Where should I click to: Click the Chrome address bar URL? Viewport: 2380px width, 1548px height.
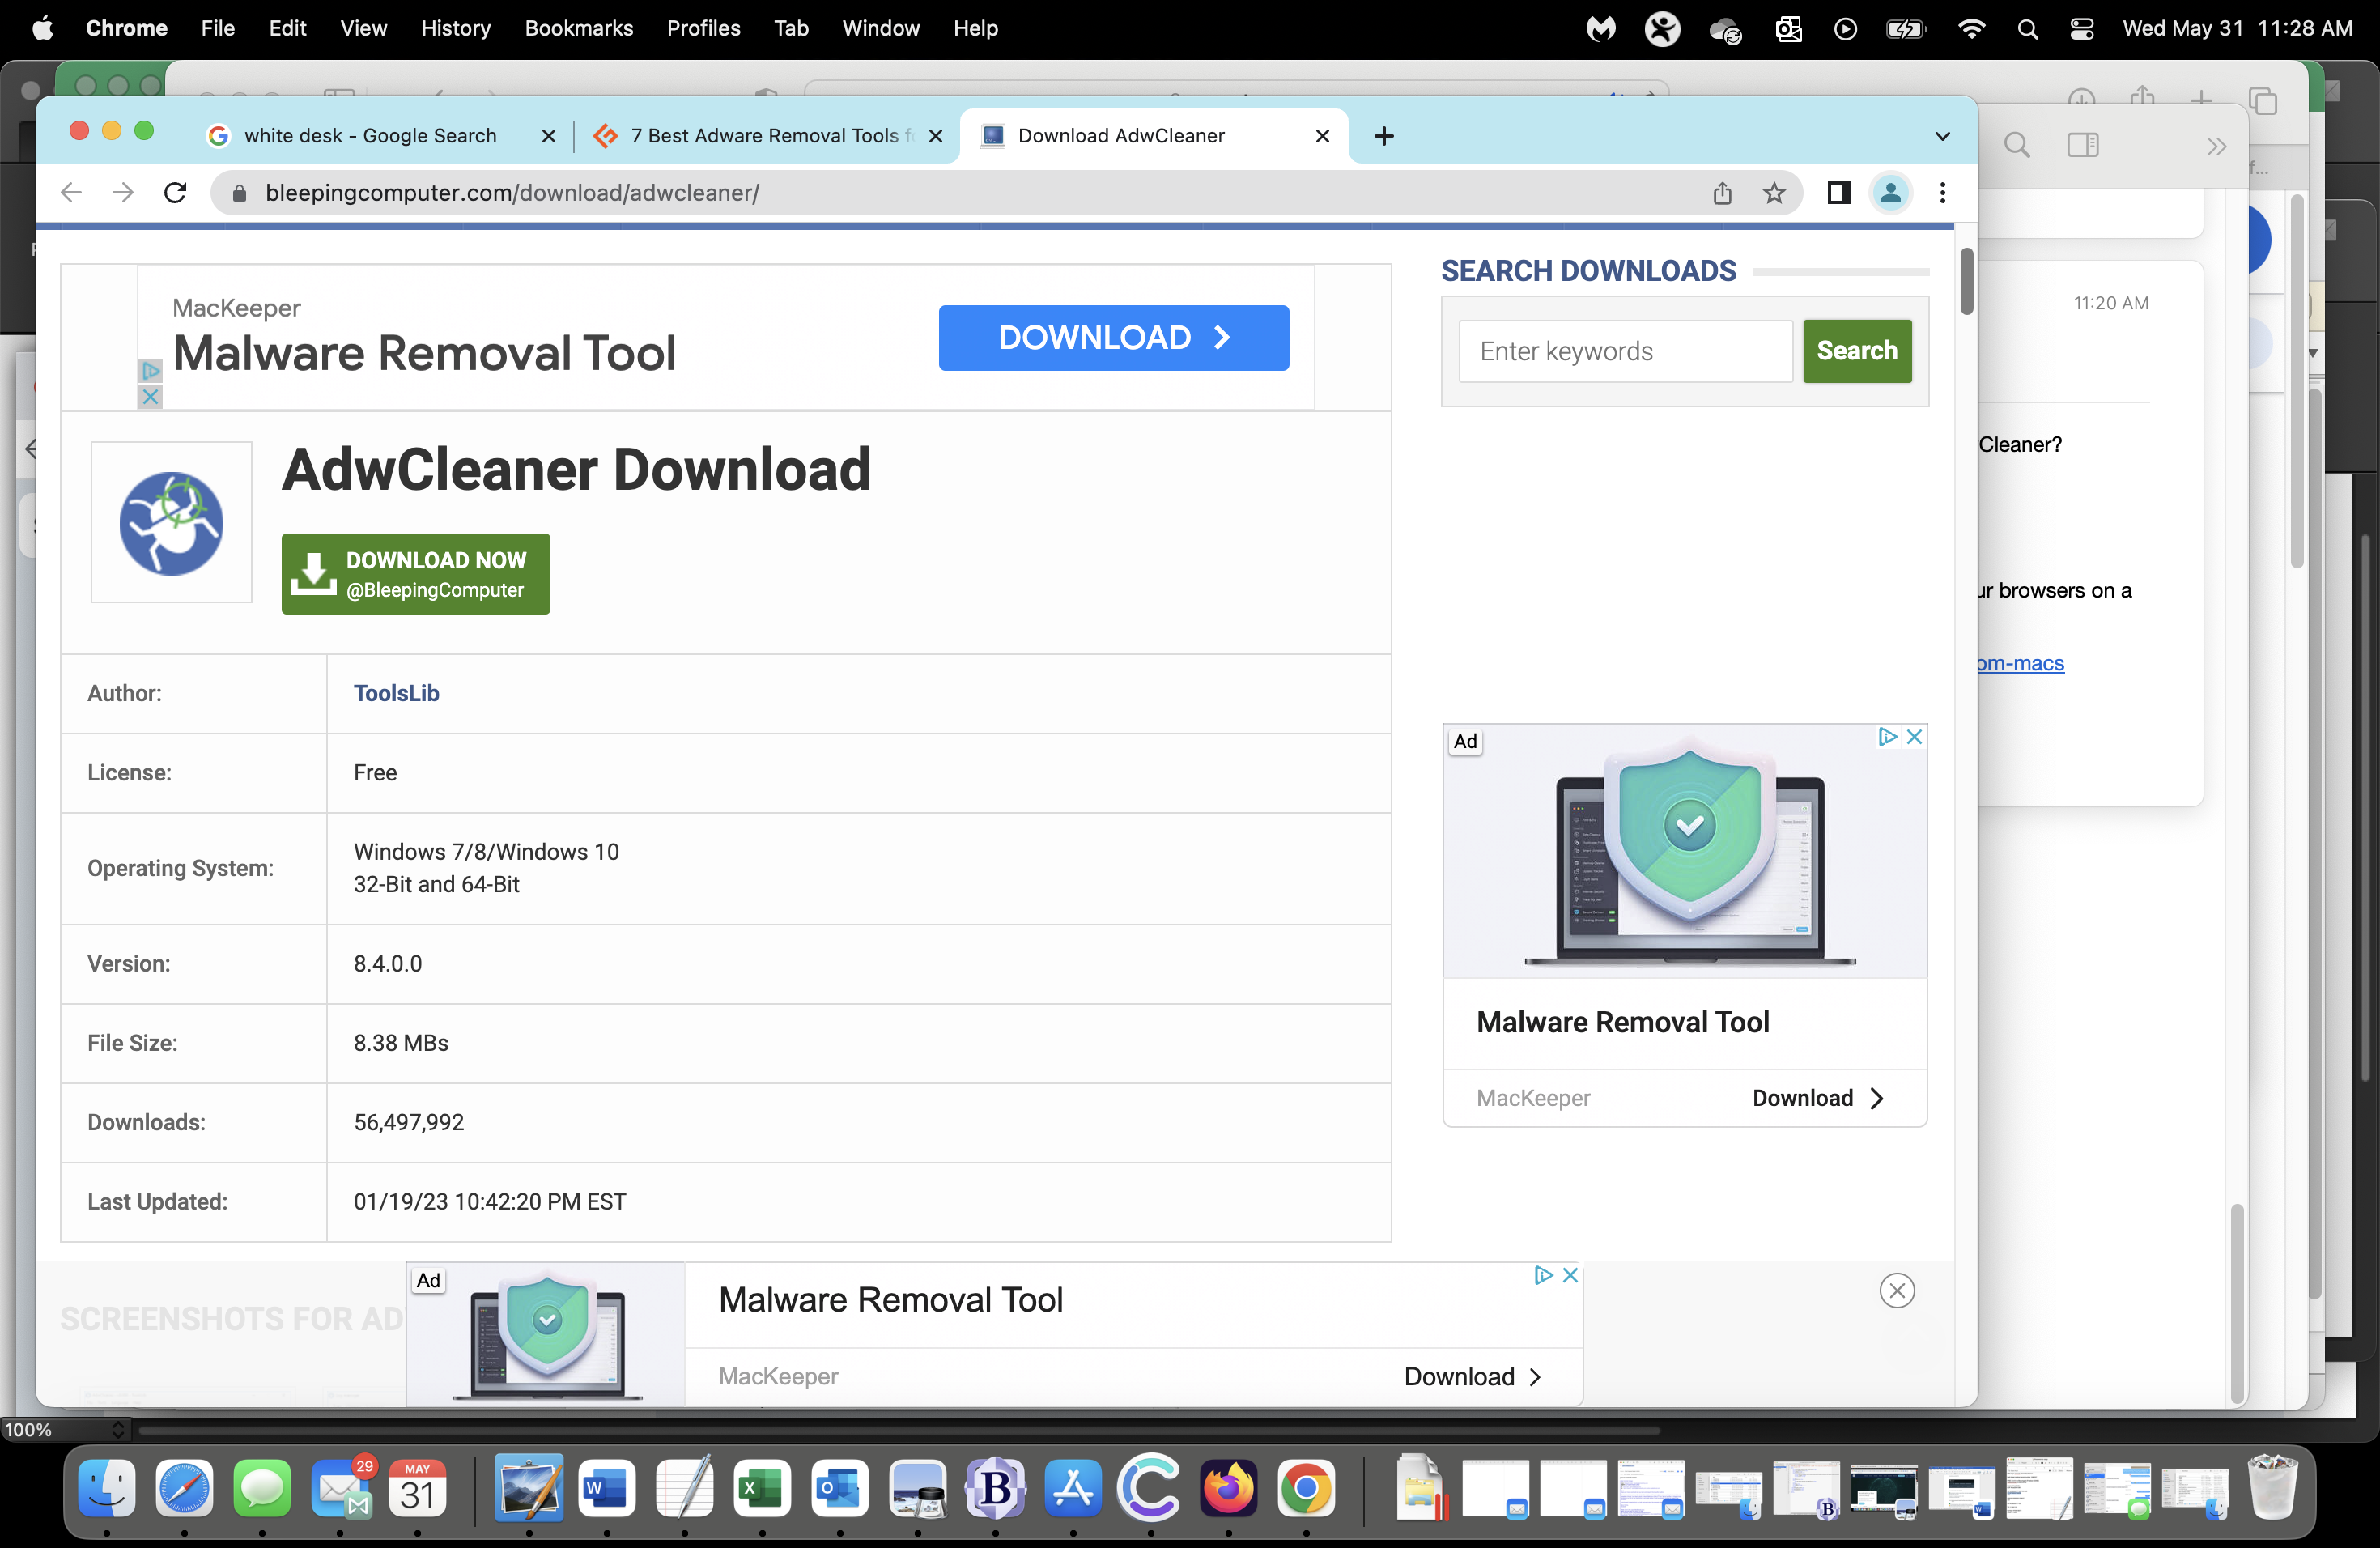[512, 193]
